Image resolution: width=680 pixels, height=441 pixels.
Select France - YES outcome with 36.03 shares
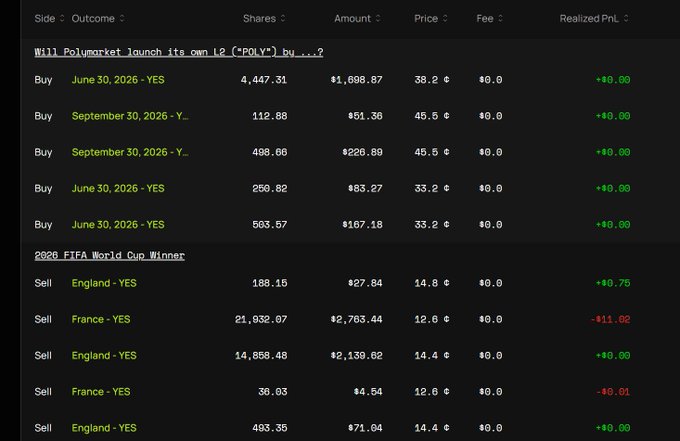(101, 392)
